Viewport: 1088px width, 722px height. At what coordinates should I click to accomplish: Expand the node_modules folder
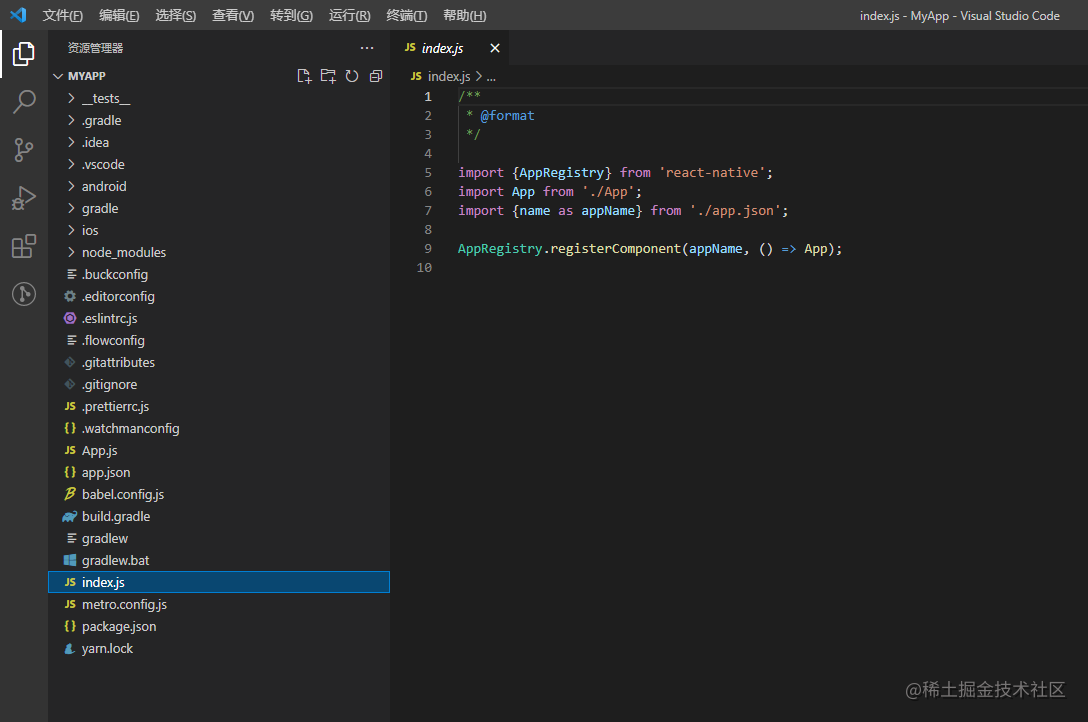click(x=124, y=252)
